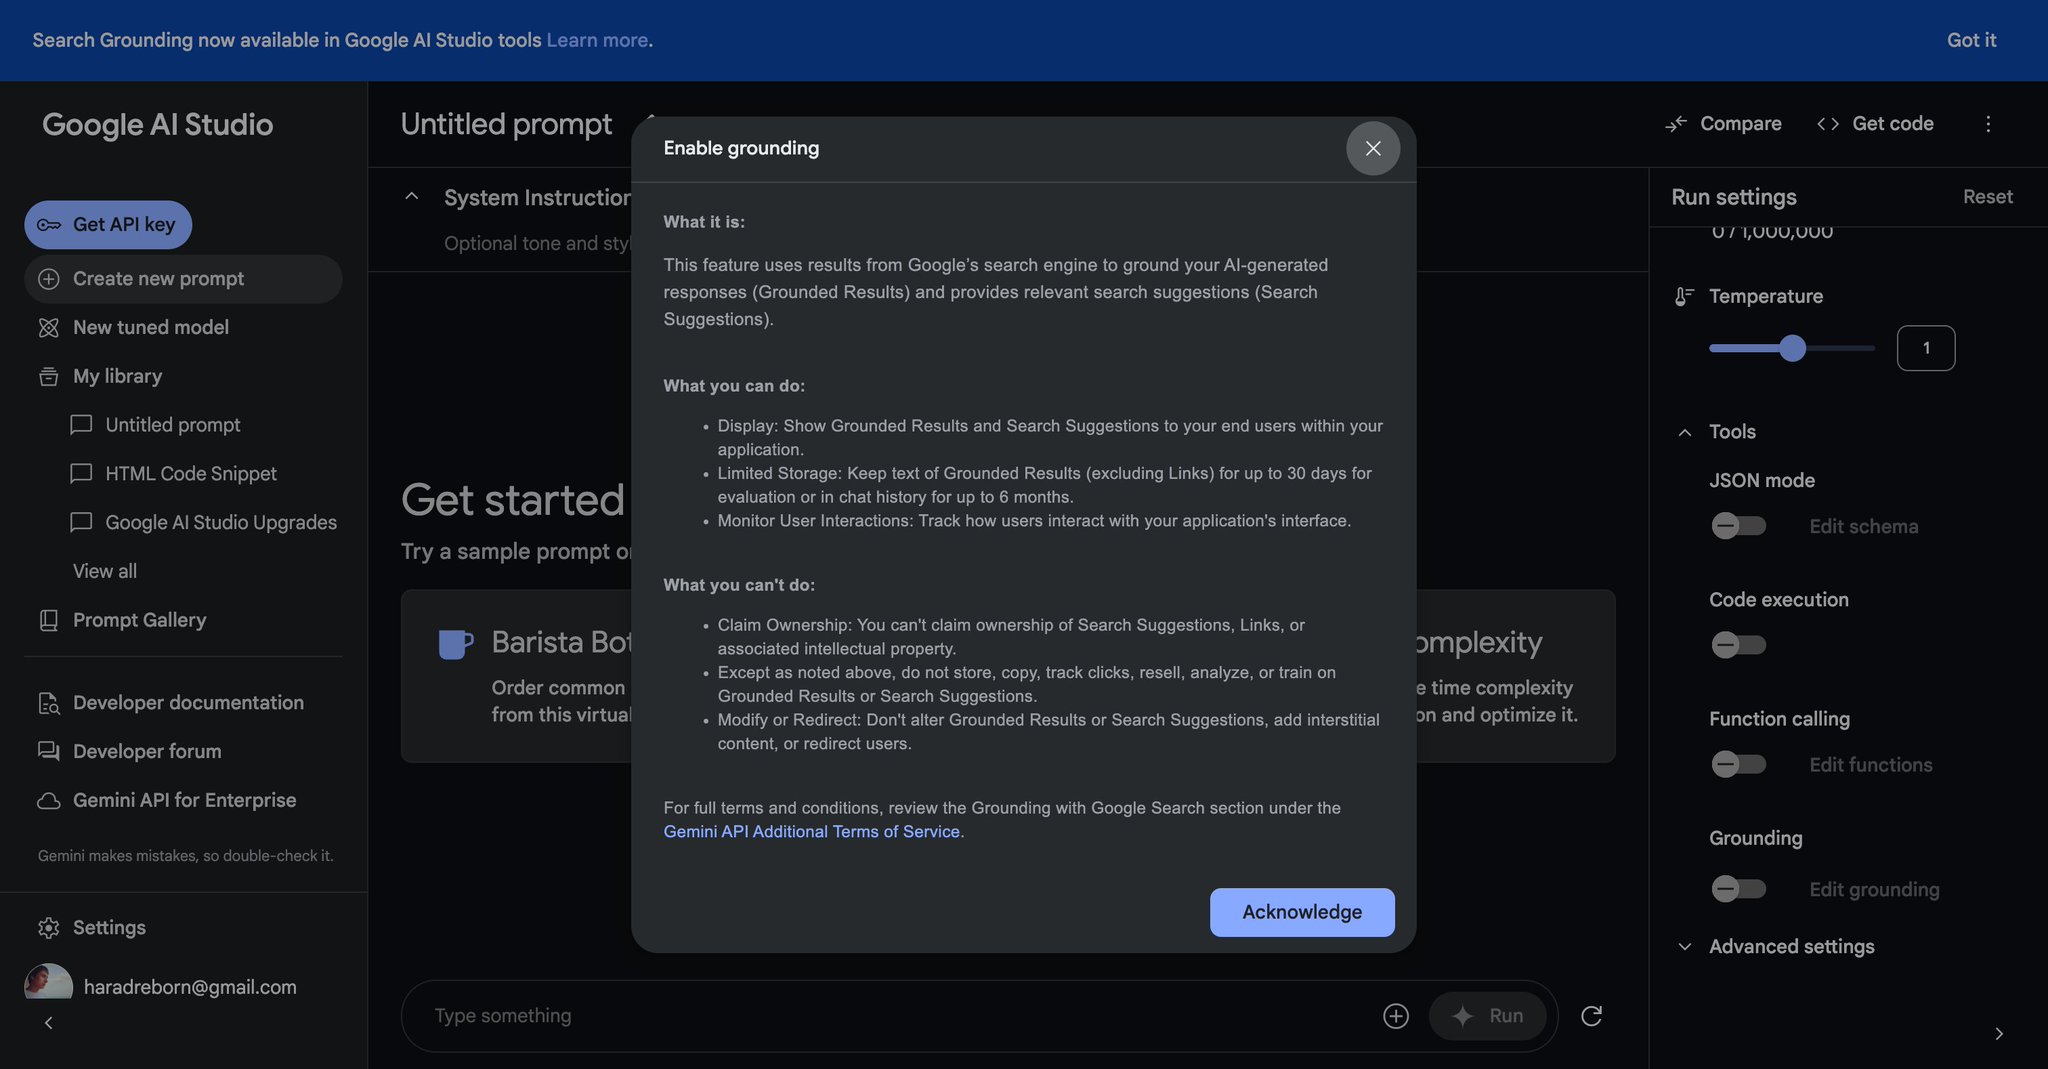Close the Enable grounding dialog
Screen dimensions: 2048x1069
click(1372, 148)
